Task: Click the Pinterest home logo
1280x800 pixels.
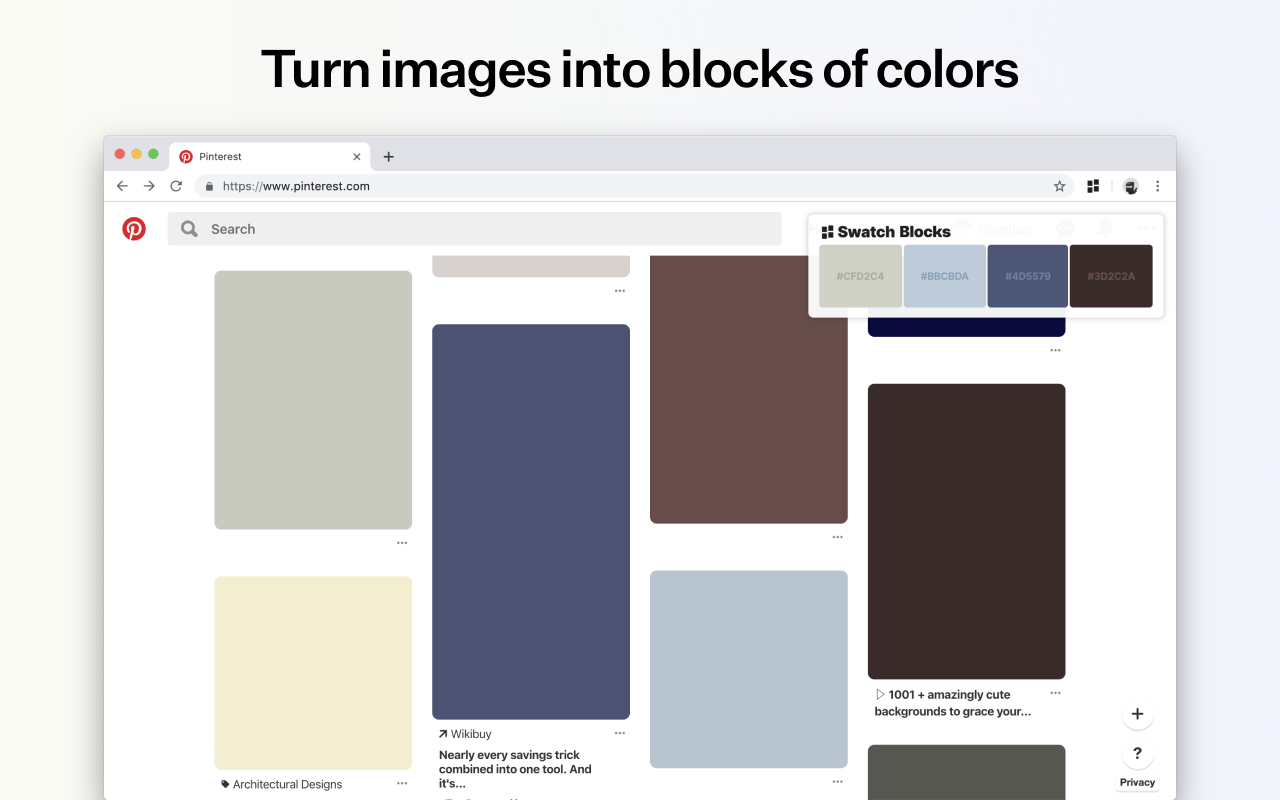Action: pyautogui.click(x=135, y=228)
